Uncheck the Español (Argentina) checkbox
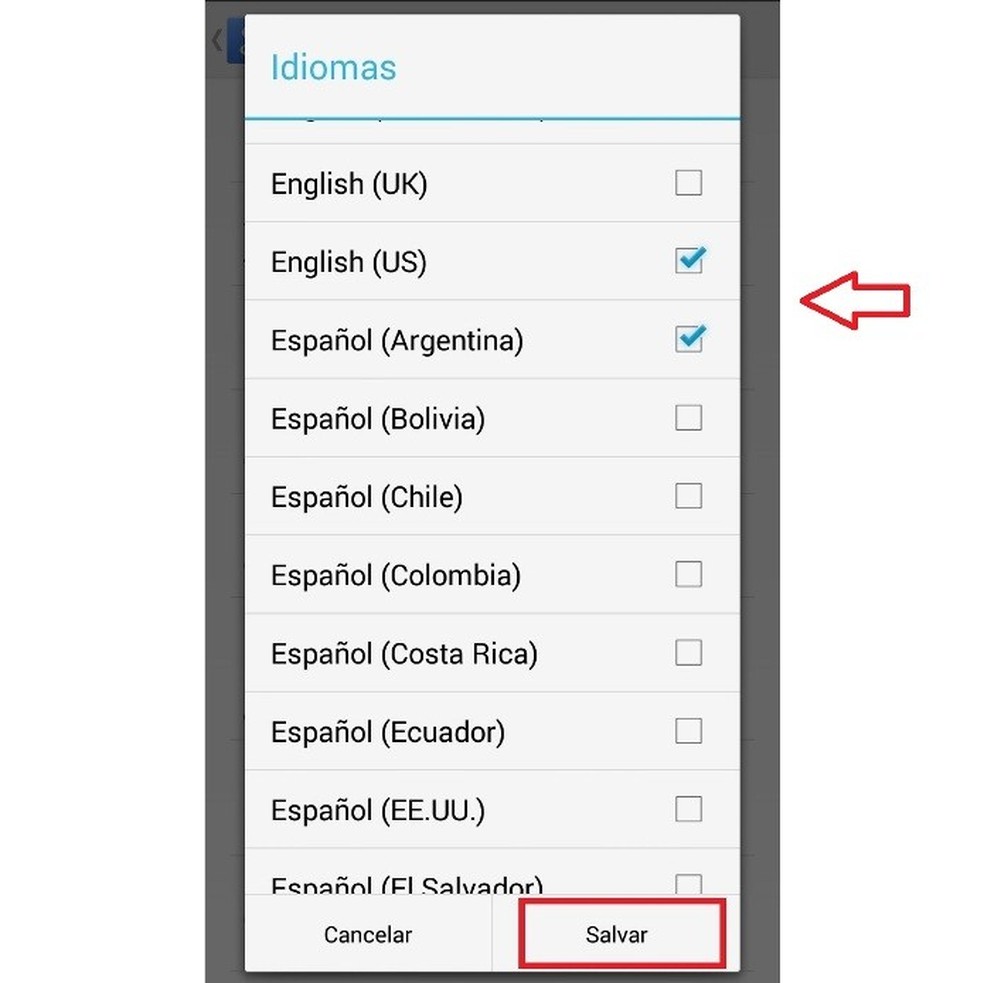This screenshot has height=983, width=984. pyautogui.click(x=689, y=339)
